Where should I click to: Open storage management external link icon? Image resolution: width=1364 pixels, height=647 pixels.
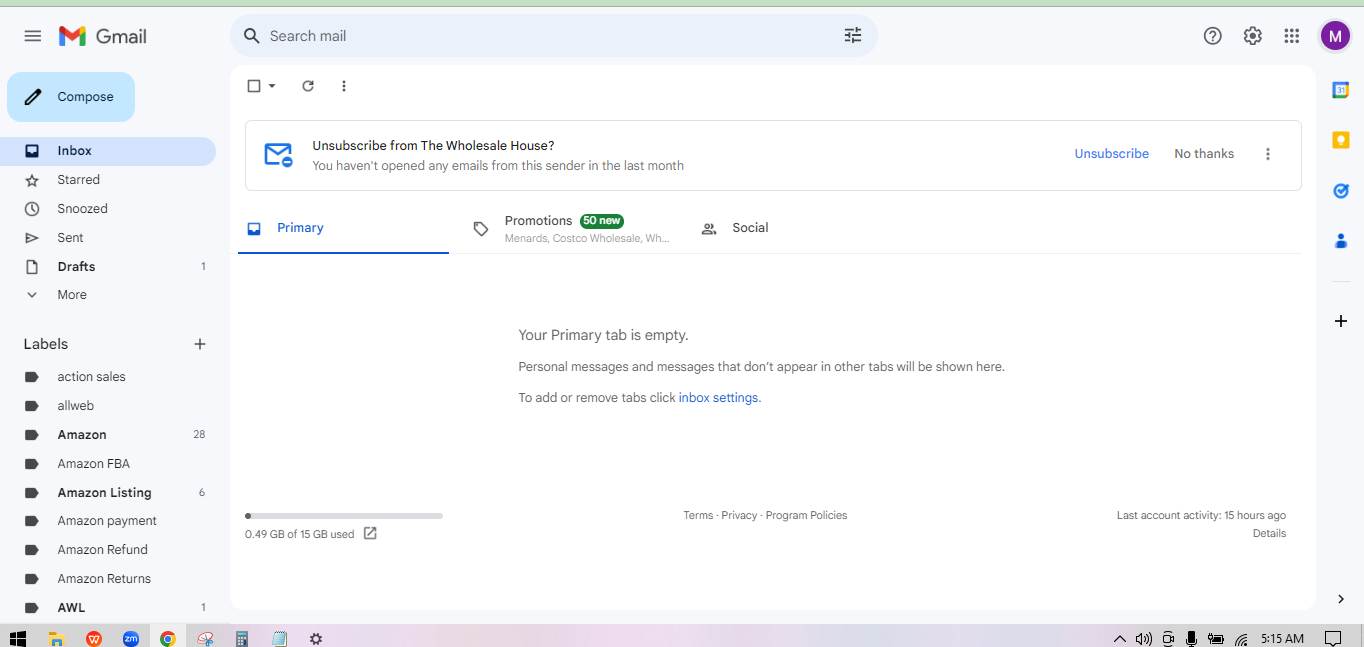pos(370,533)
